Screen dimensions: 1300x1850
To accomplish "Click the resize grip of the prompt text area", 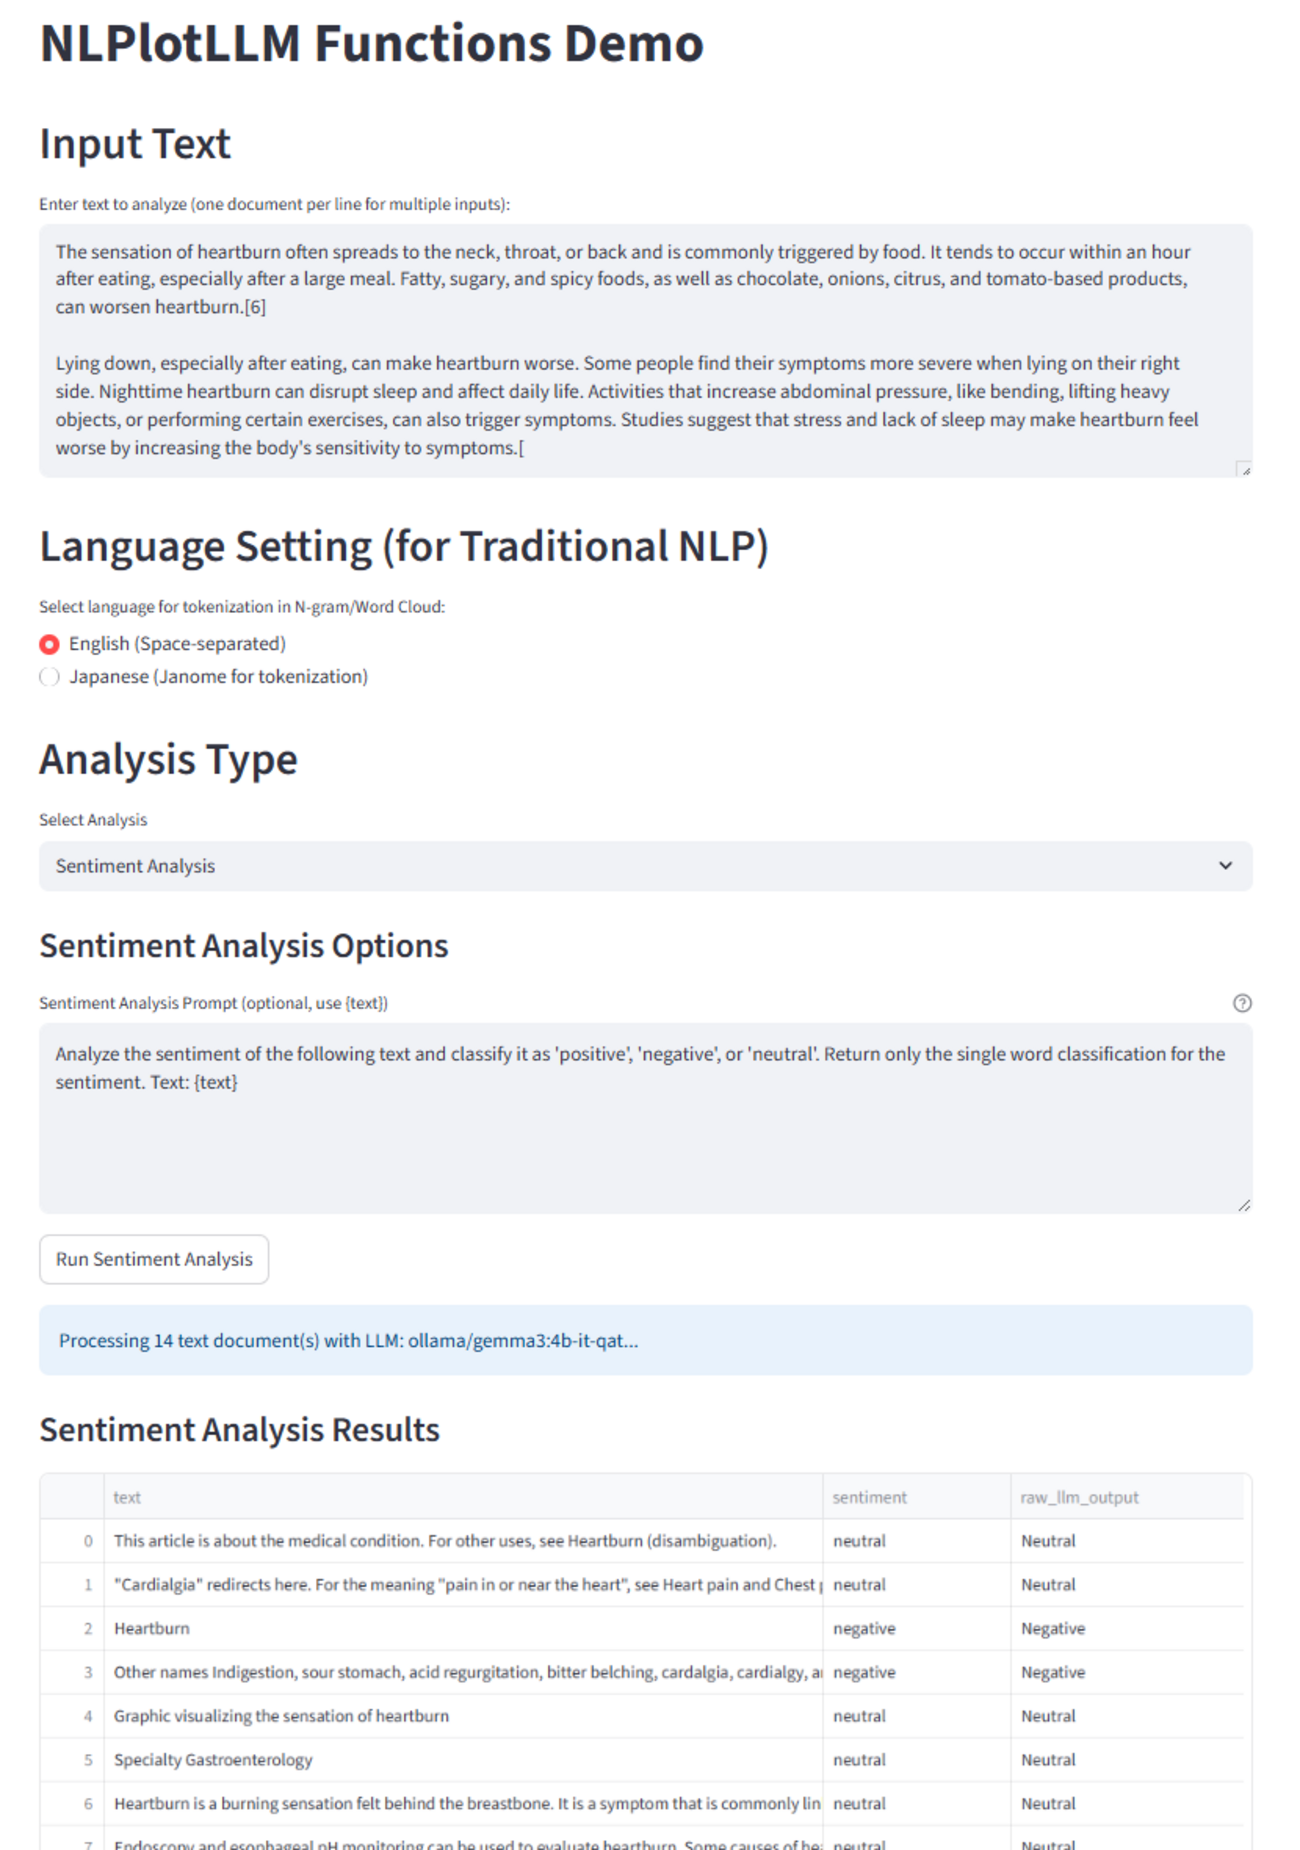I will click(x=1244, y=1206).
